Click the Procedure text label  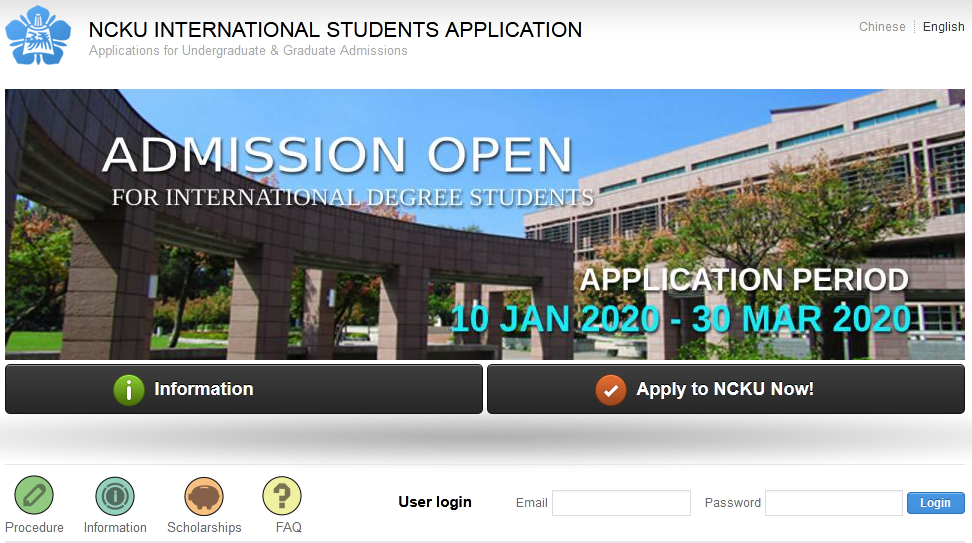tap(34, 528)
